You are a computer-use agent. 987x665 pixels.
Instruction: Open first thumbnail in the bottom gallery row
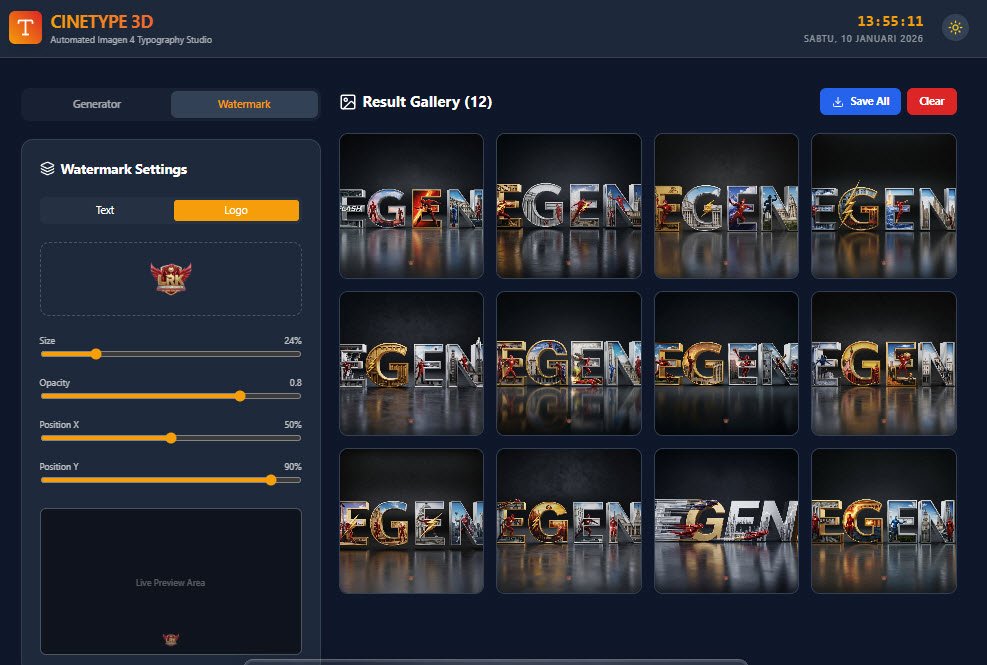(412, 521)
